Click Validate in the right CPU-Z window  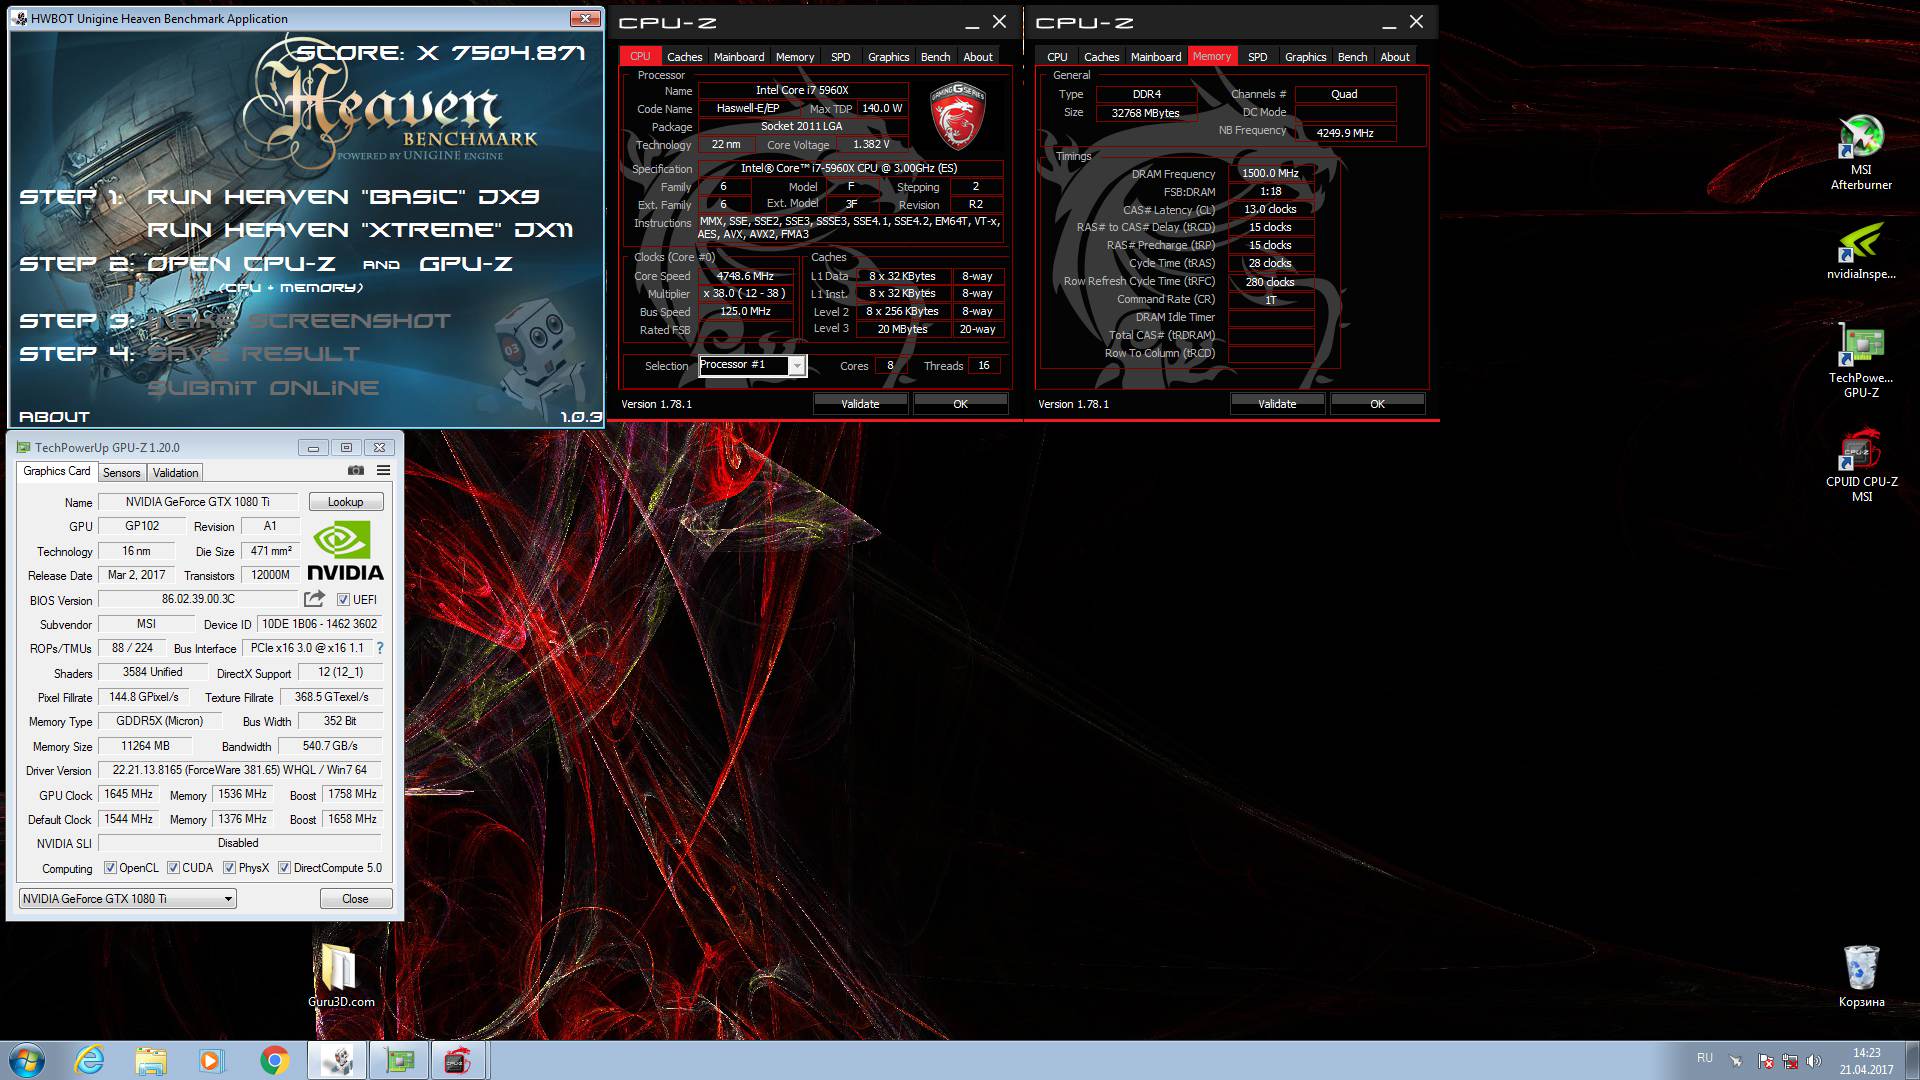pyautogui.click(x=1277, y=404)
